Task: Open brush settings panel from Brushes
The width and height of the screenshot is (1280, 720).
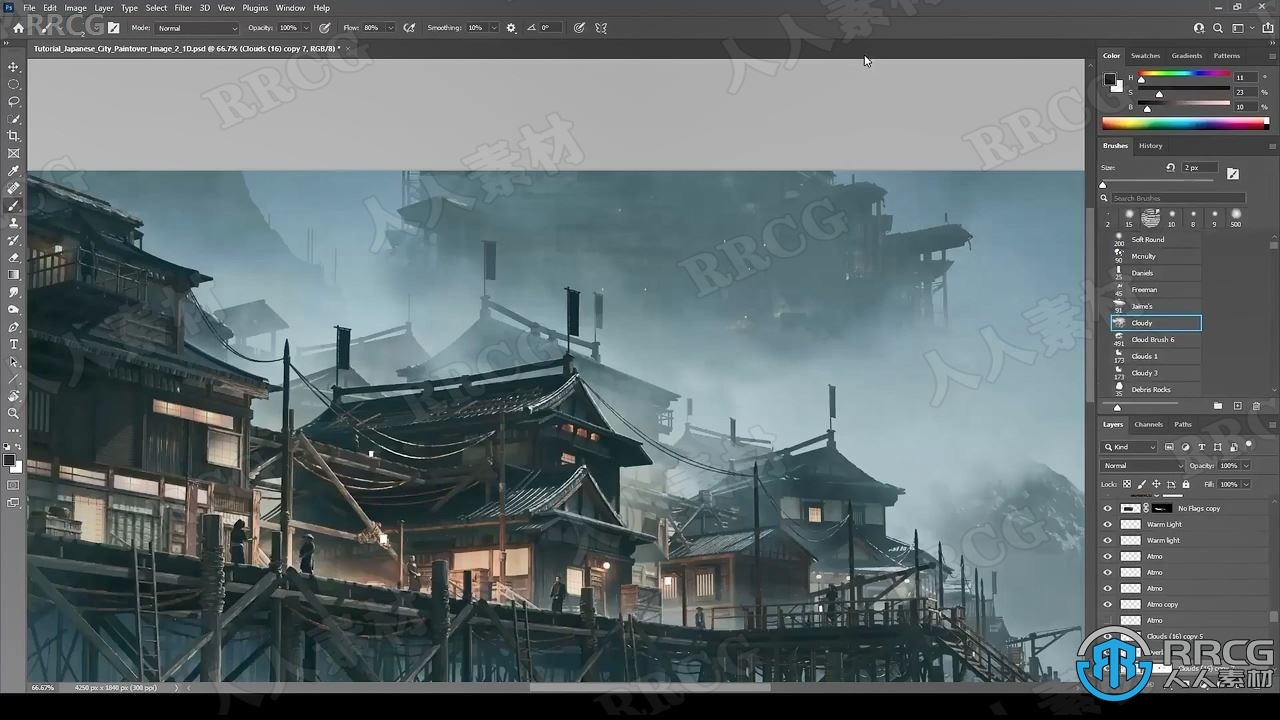Action: pos(1233,173)
